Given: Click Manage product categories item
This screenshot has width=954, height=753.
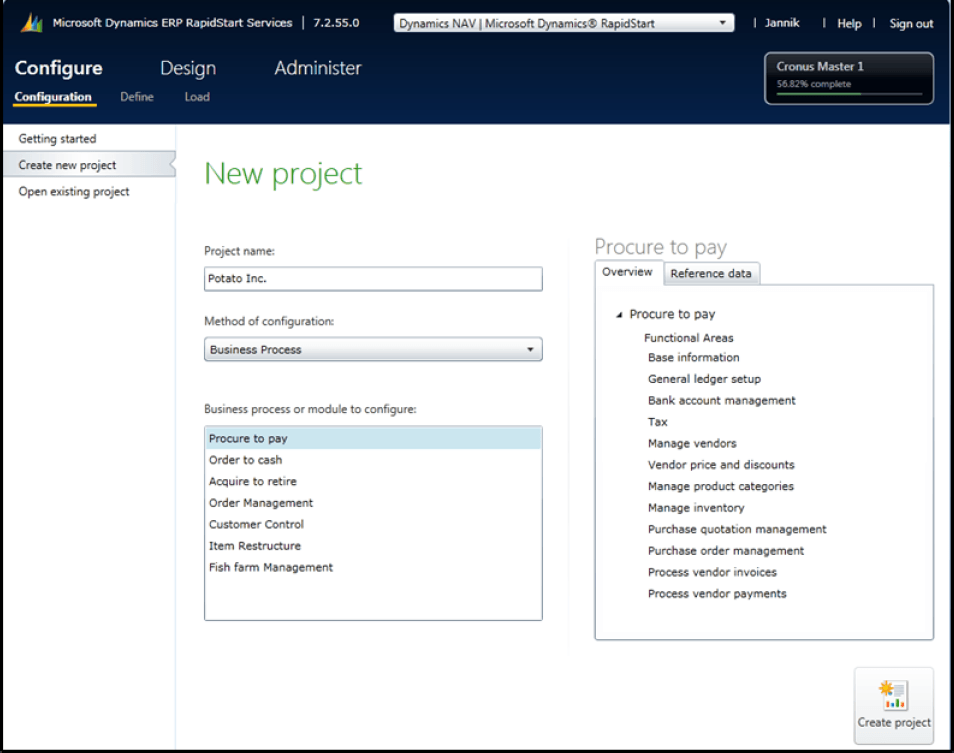Looking at the screenshot, I should 720,487.
